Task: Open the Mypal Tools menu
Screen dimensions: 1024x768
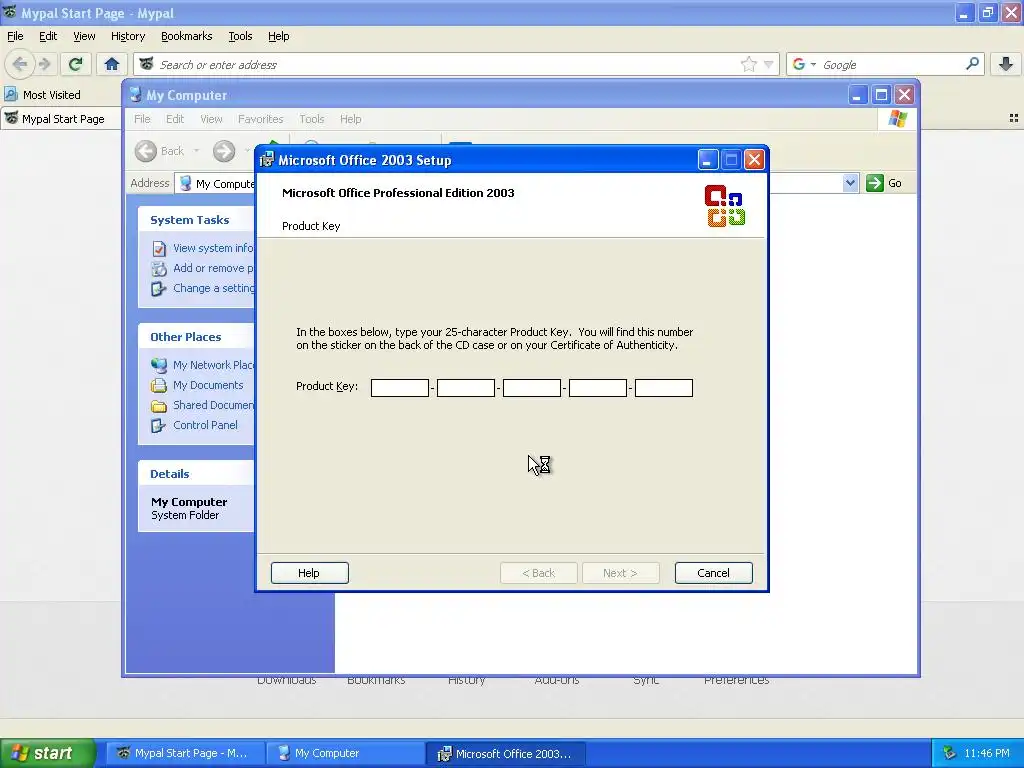Action: click(240, 36)
